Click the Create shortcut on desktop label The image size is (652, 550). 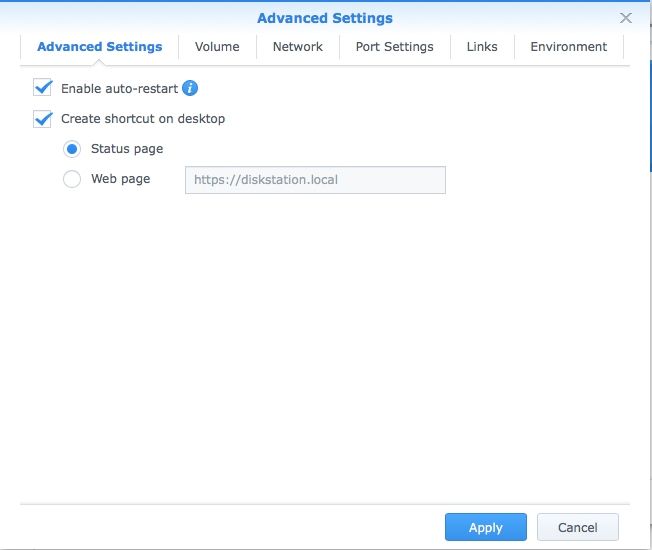point(143,119)
